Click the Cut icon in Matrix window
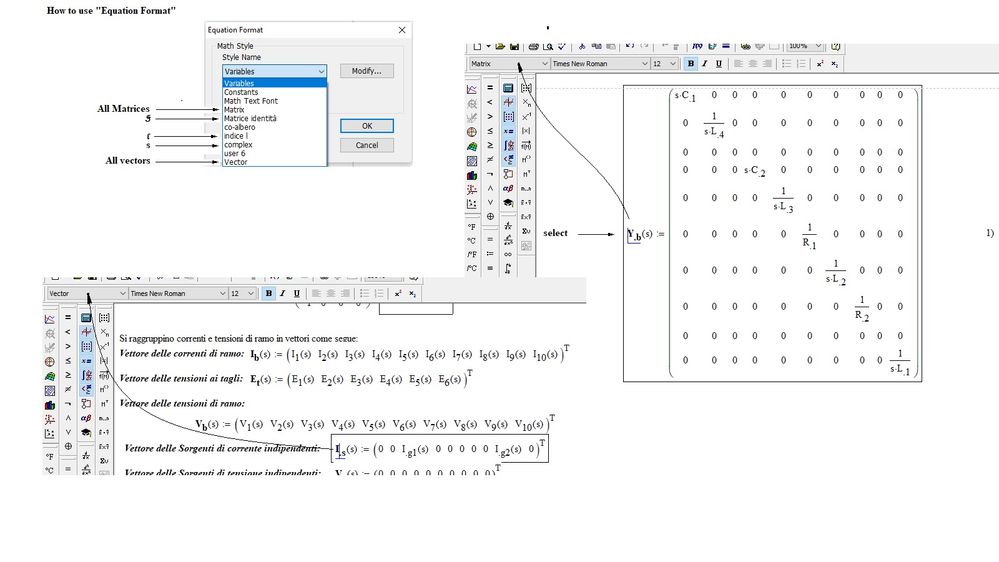999x562 pixels. click(582, 46)
